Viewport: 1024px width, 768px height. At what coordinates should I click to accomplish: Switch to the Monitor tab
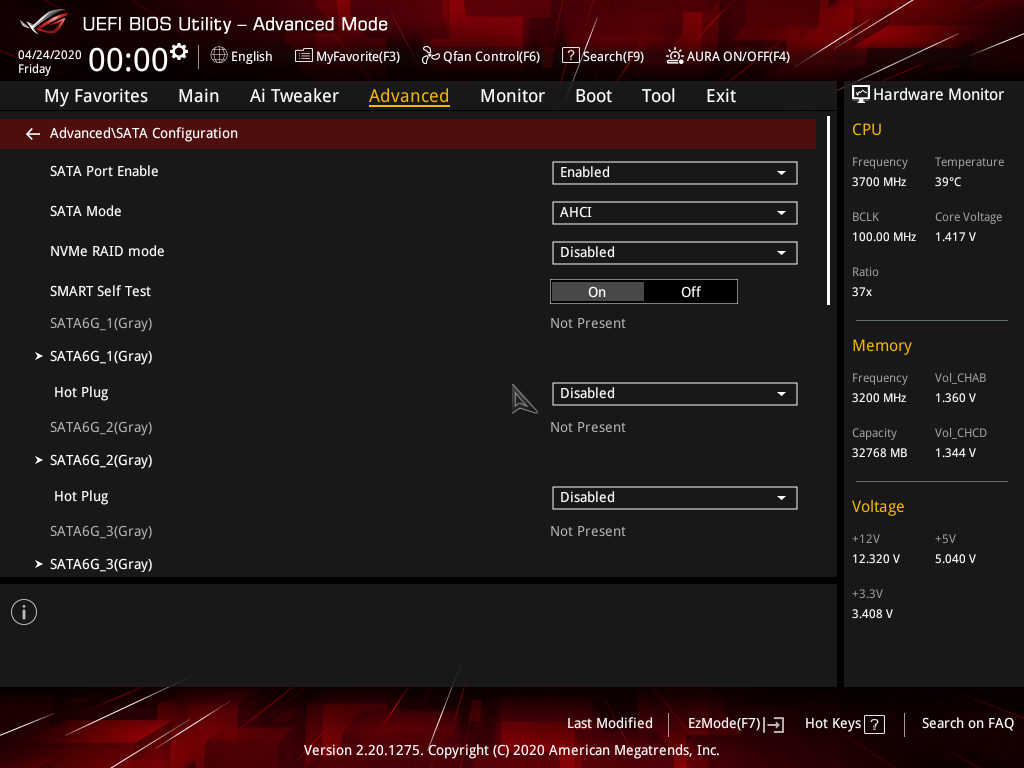(x=512, y=96)
